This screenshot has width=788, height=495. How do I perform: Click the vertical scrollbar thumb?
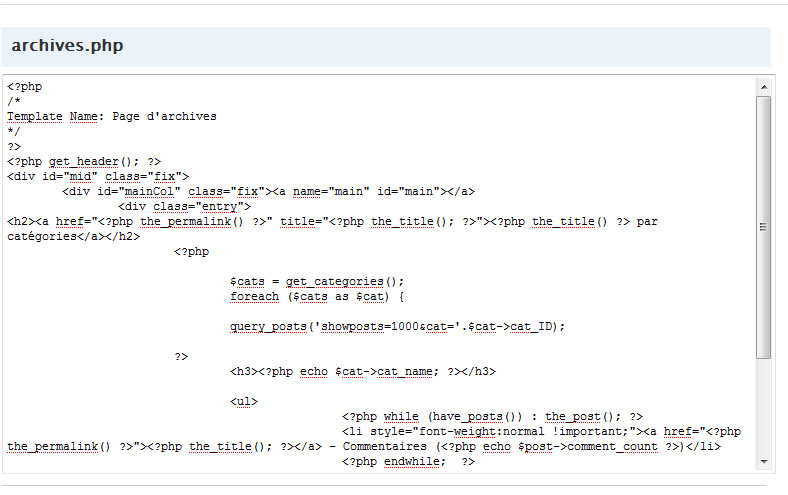tap(764, 227)
